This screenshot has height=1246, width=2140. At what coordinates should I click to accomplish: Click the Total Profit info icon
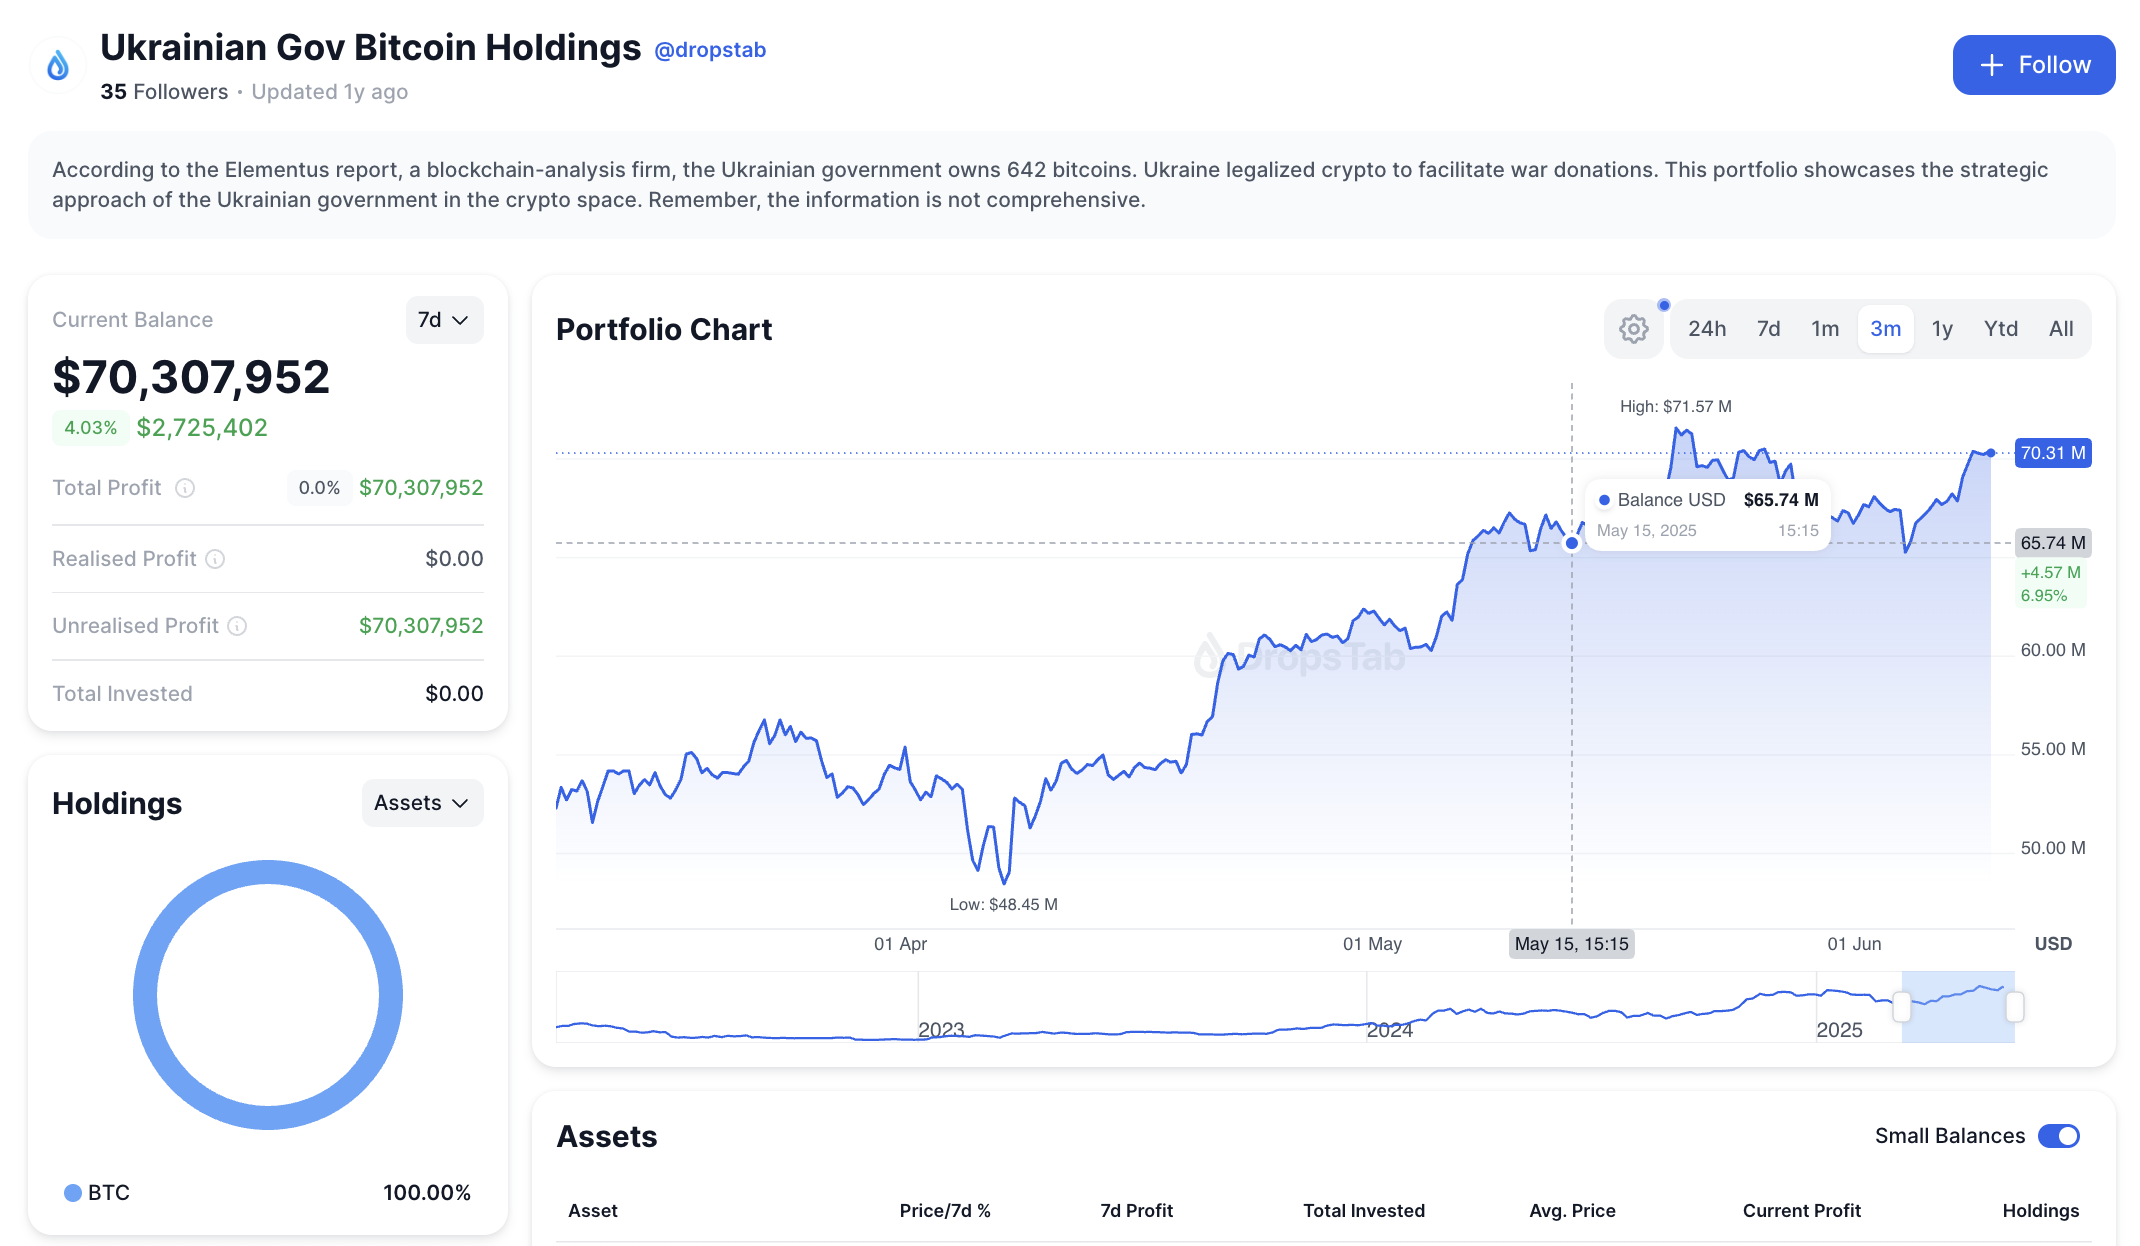185,488
